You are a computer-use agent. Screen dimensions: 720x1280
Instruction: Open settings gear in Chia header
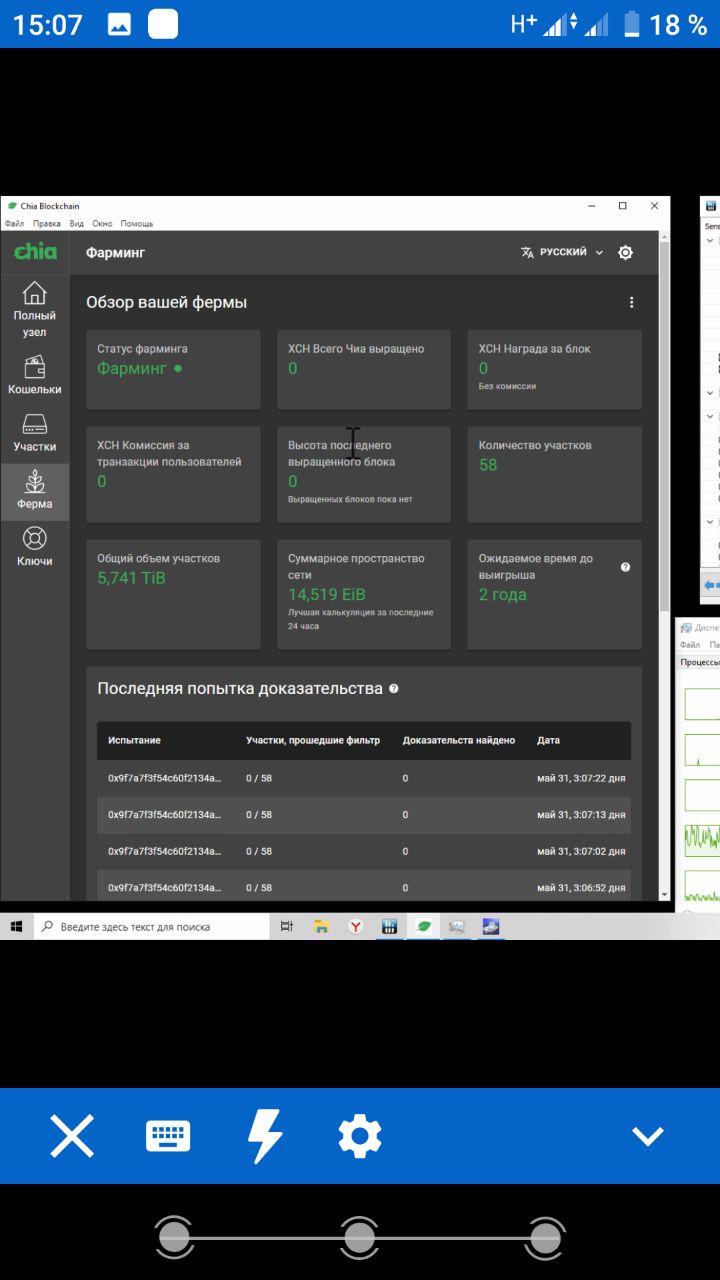[x=625, y=253]
